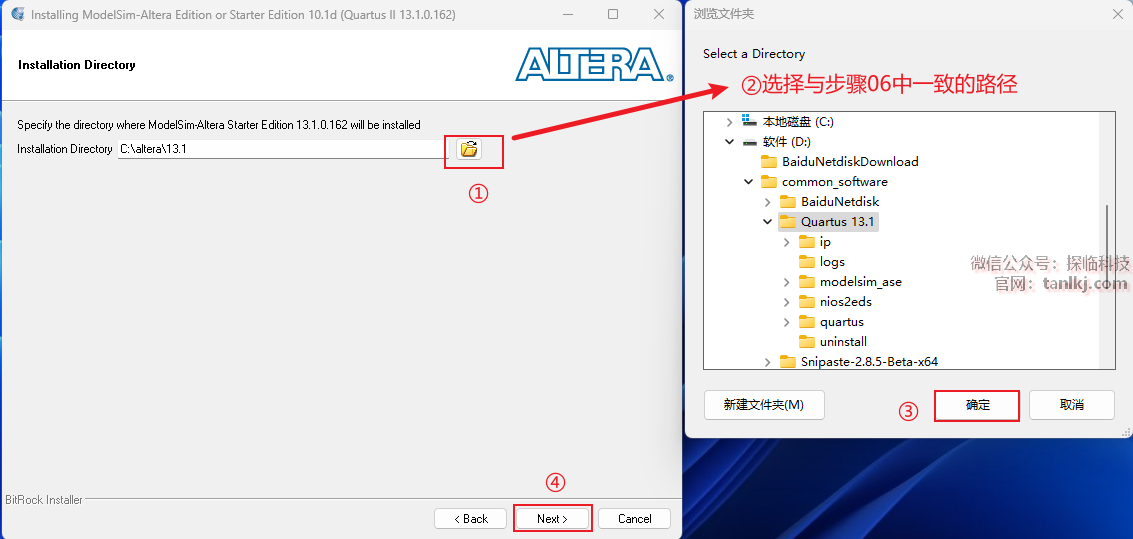
Task: Click the D: drive icon
Action: [749, 142]
